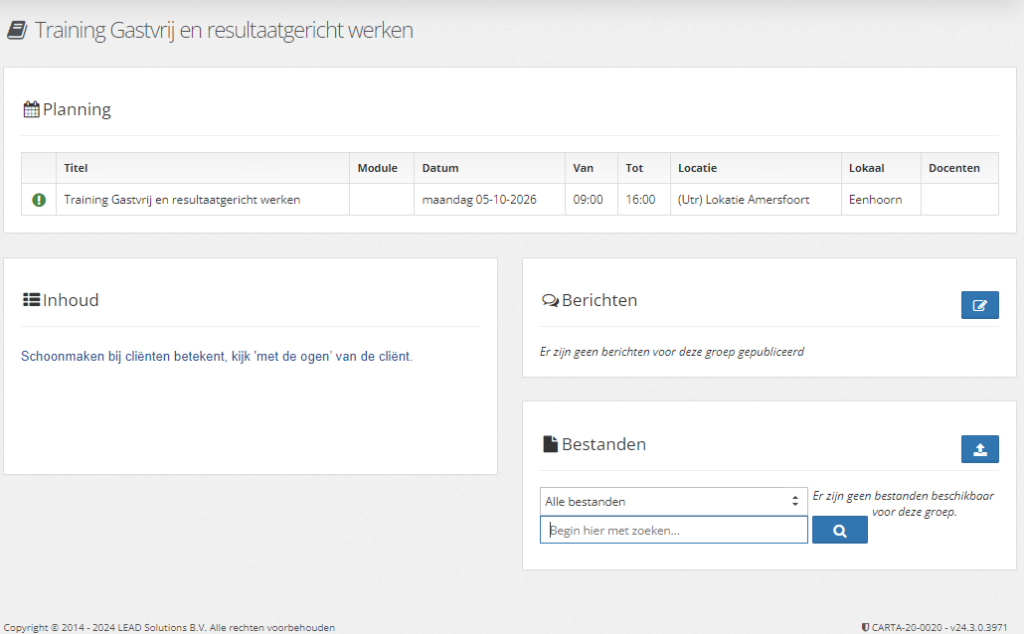Click the LEAD Solutions copyright text

(169, 627)
